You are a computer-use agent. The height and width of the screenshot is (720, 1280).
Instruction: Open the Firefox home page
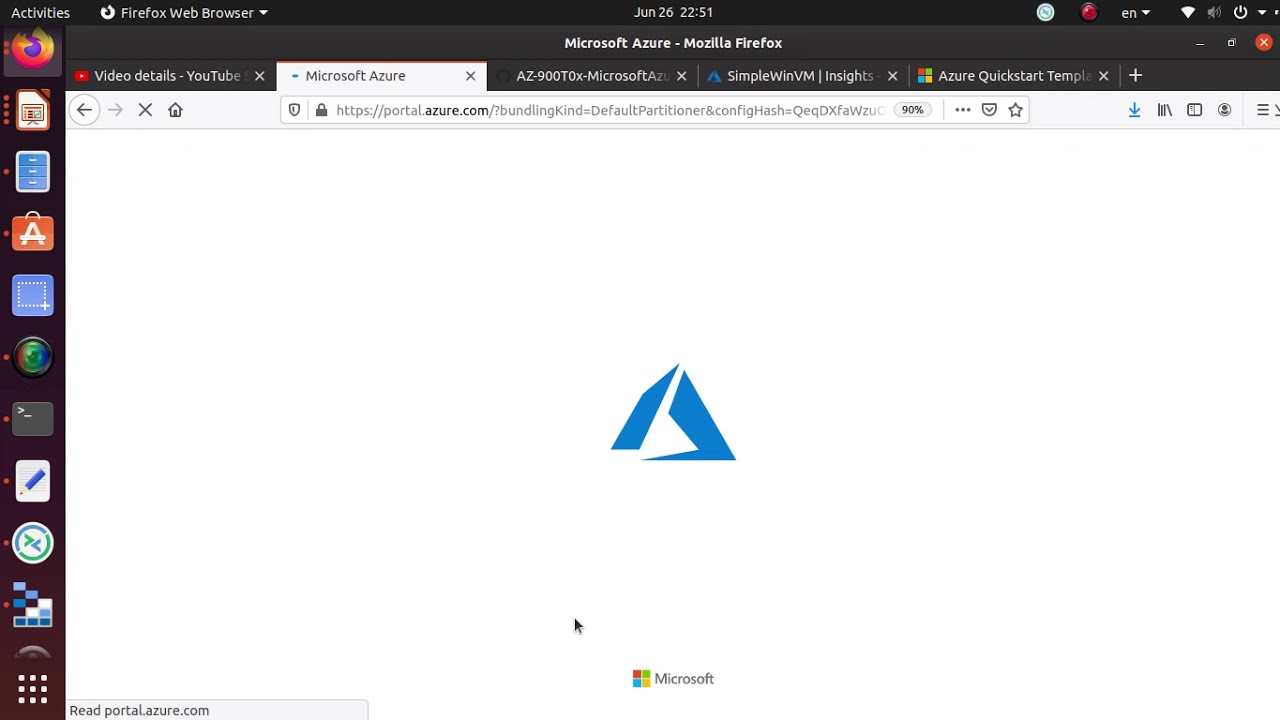[175, 110]
